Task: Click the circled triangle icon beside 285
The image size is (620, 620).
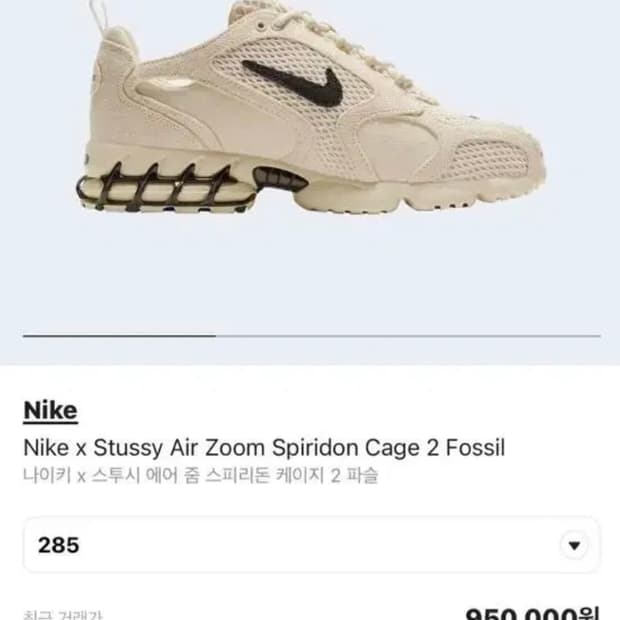Action: point(574,546)
